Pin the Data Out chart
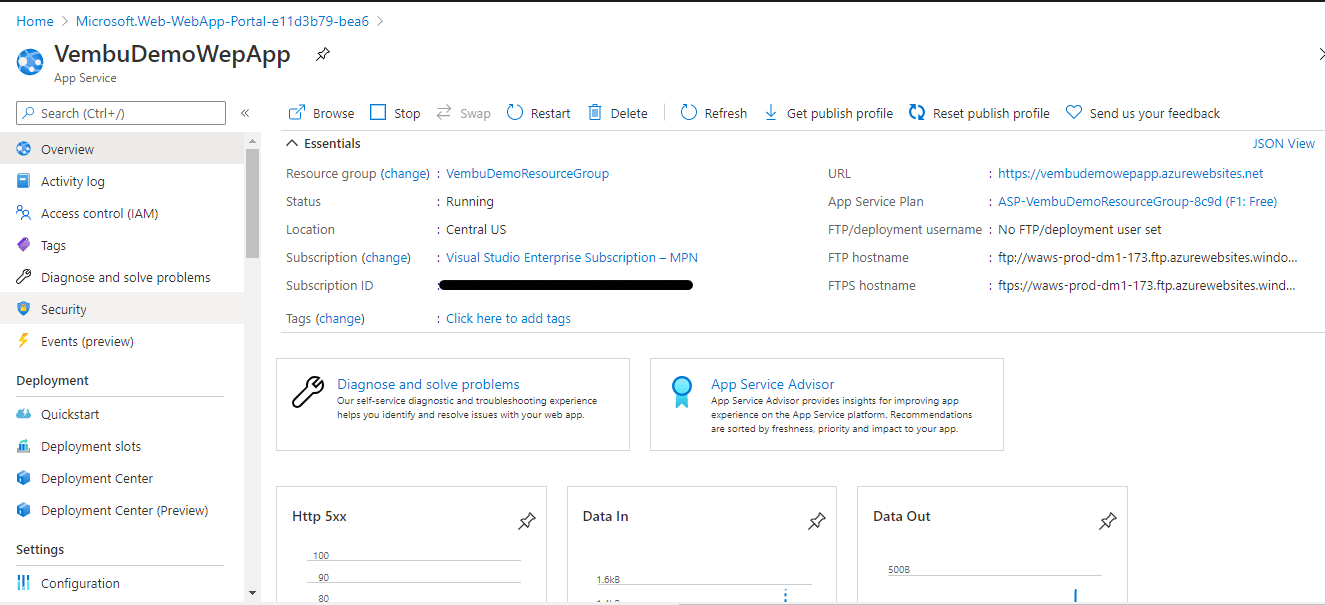Screen dimensions: 1325x605 (x=1107, y=521)
